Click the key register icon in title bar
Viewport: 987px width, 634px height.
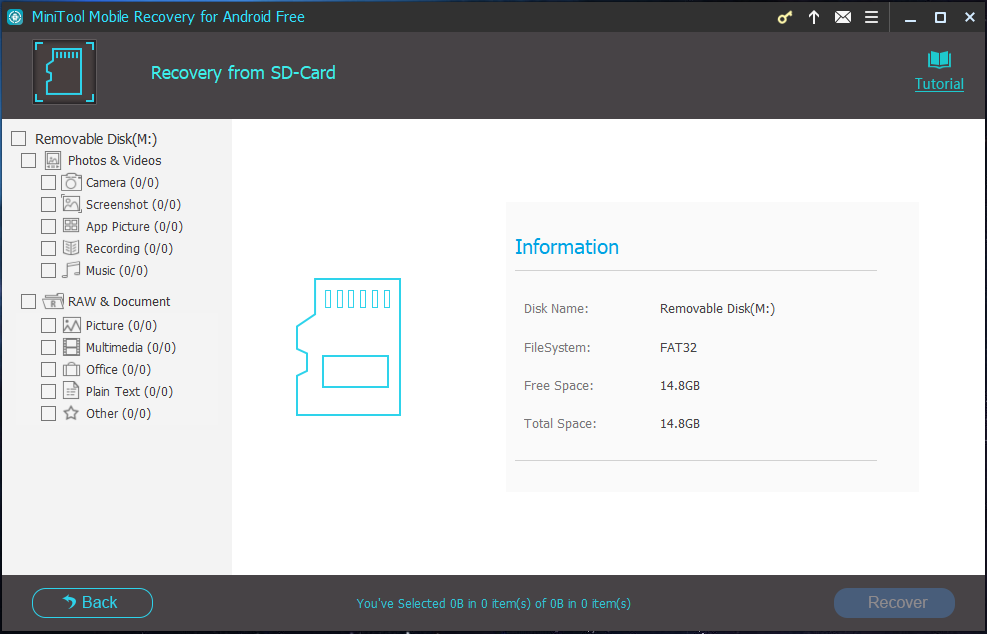click(784, 18)
